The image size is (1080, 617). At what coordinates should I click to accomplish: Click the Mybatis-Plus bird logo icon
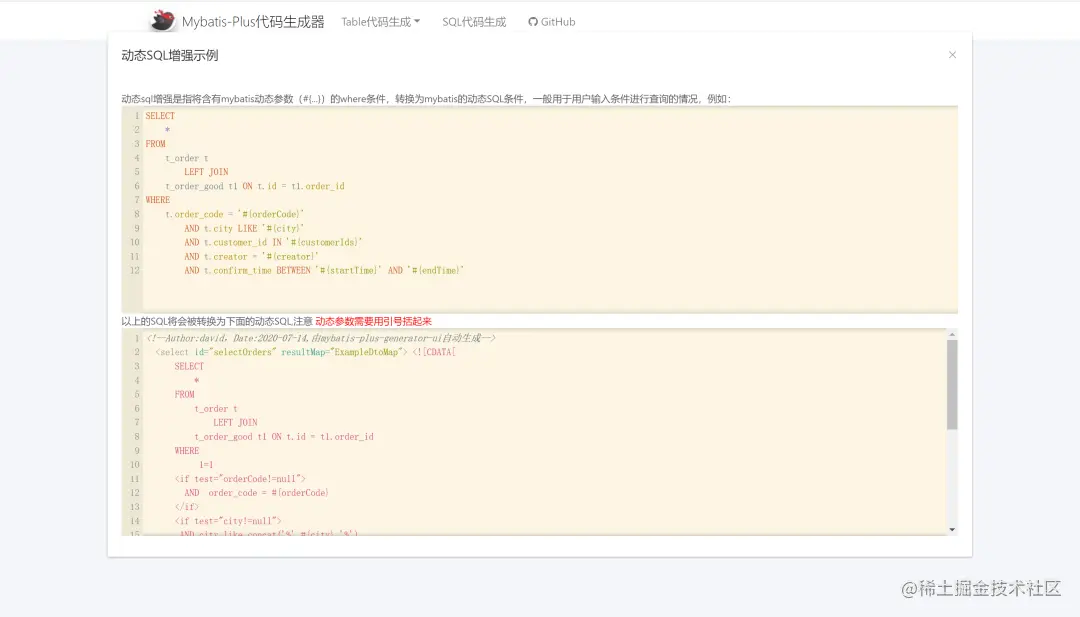point(163,21)
